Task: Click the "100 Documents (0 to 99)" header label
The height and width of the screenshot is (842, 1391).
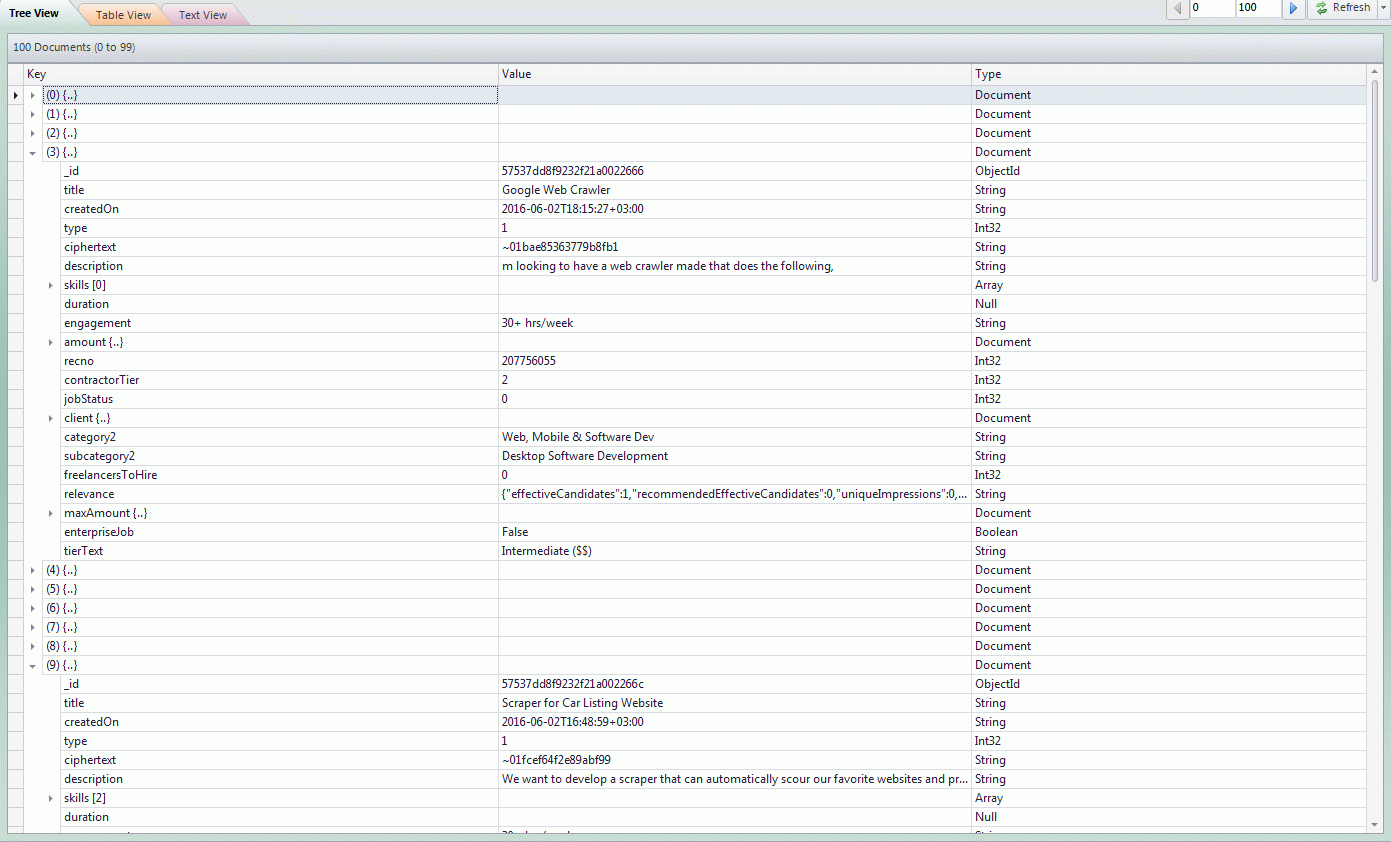Action: coord(74,47)
